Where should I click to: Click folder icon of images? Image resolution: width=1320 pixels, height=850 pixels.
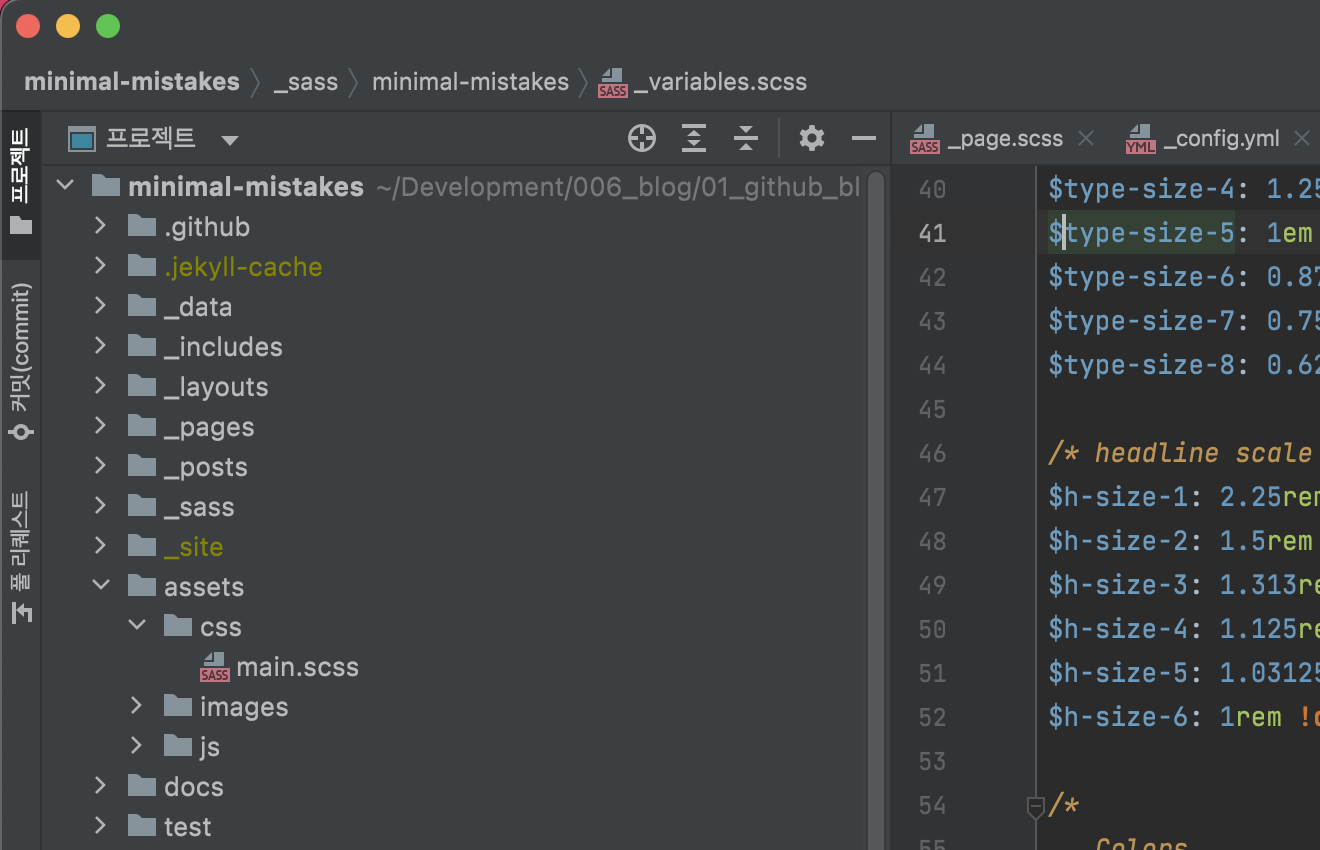click(179, 706)
